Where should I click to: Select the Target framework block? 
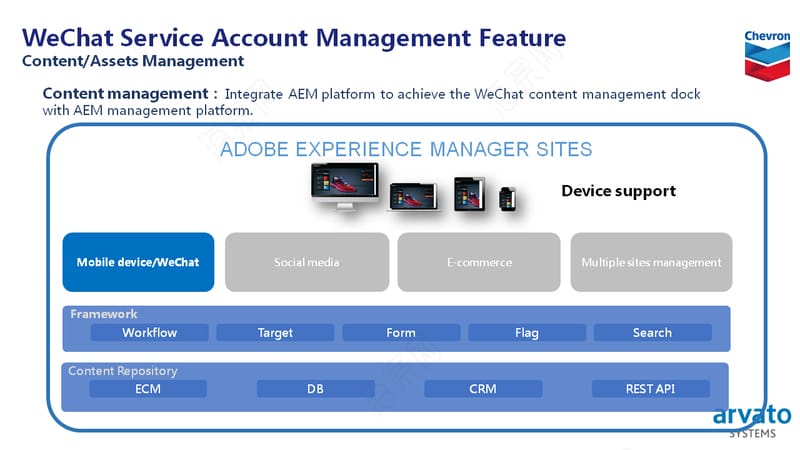coord(275,333)
